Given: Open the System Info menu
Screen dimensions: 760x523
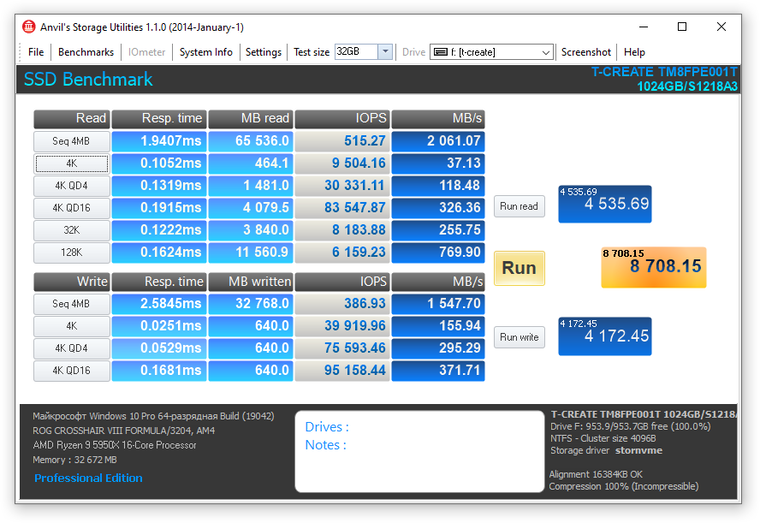Looking at the screenshot, I should 206,52.
